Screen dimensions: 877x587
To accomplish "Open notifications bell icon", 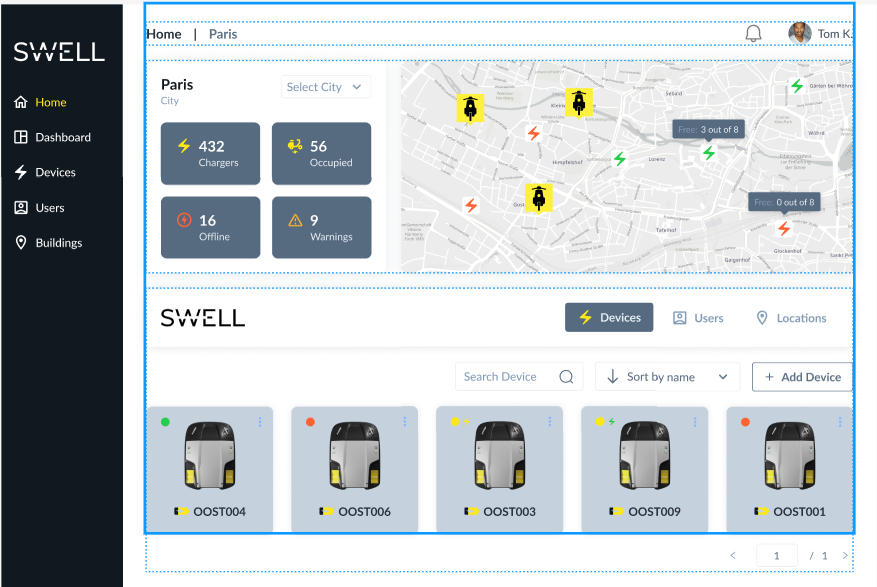I will pos(753,34).
